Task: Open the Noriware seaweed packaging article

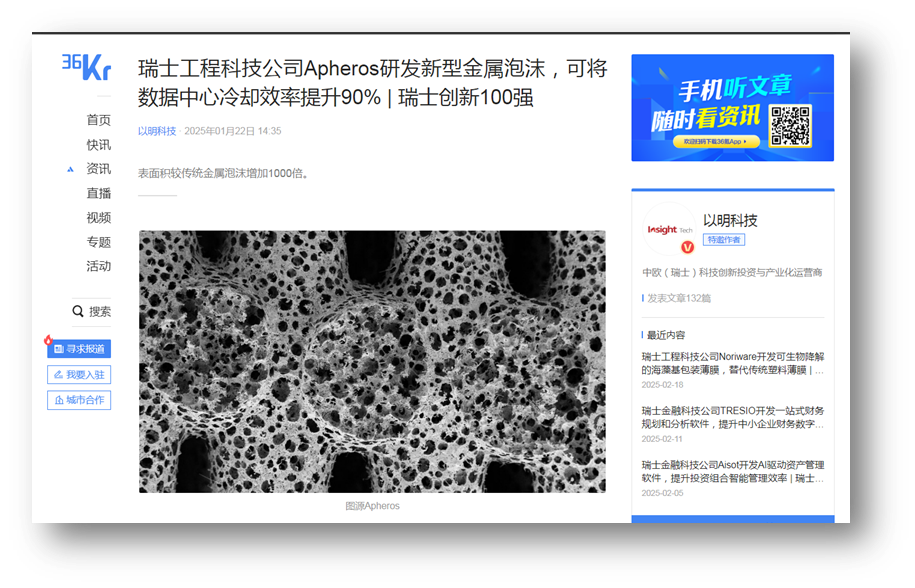Action: pos(733,363)
